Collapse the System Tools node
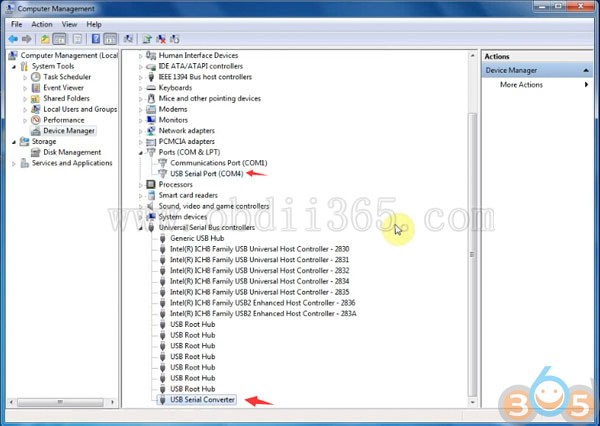The width and height of the screenshot is (600, 426). pyautogui.click(x=14, y=67)
